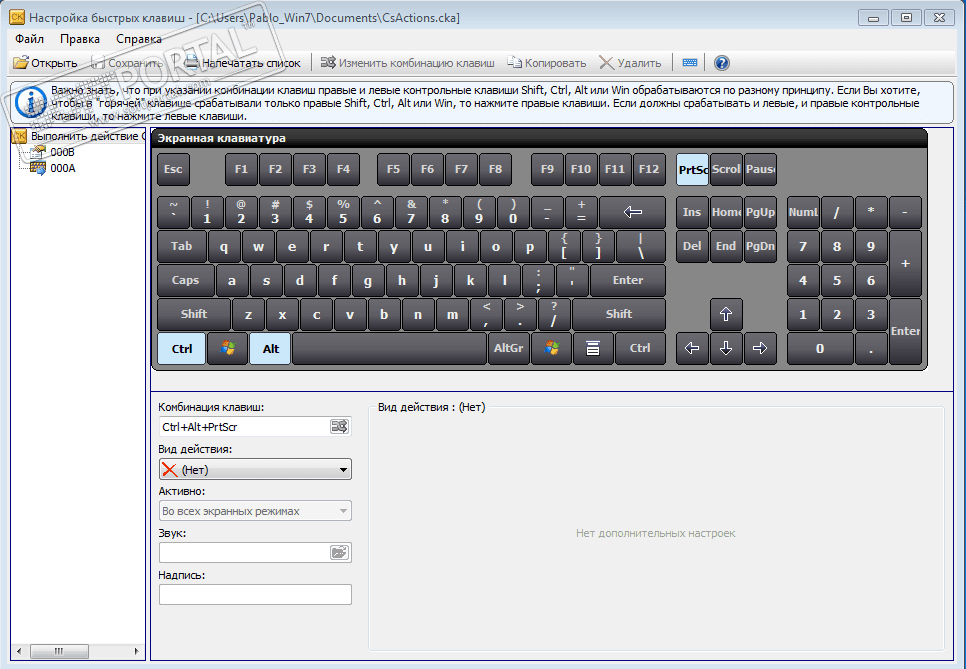Click the Tab key on the virtual keyboard

tap(182, 246)
